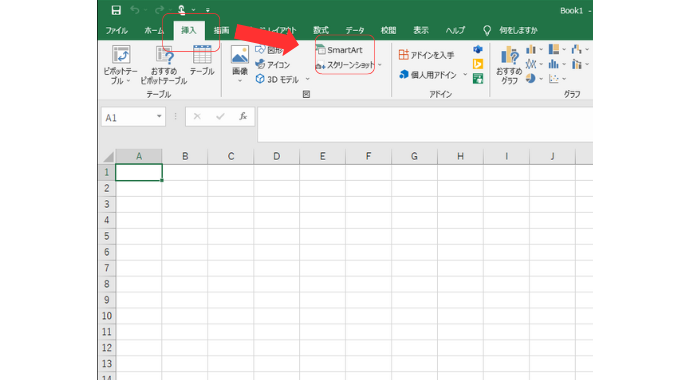Viewport: 690px width, 380px height.
Task: Select row header 3
Action: (x=106, y=204)
